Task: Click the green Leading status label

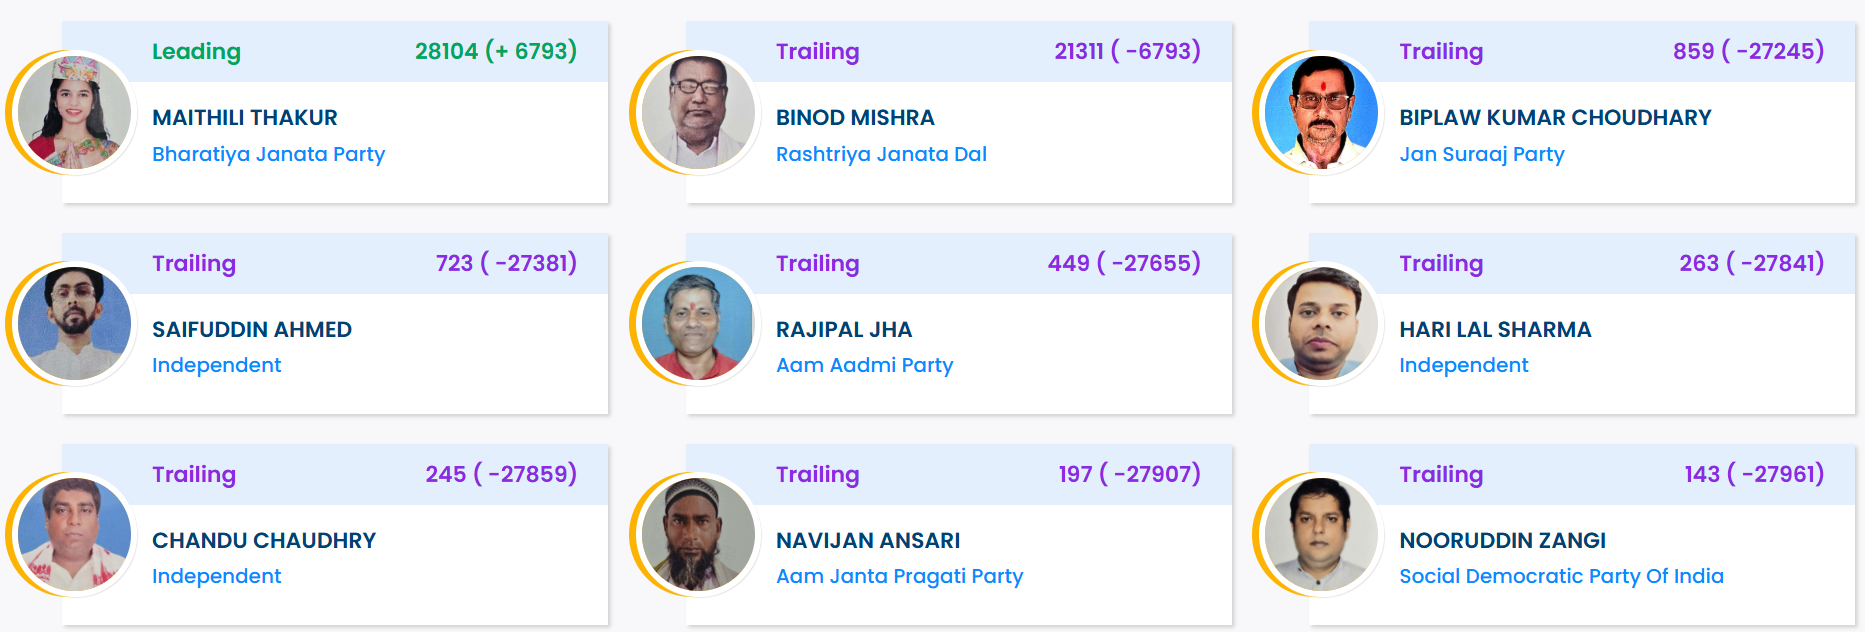Action: (196, 52)
